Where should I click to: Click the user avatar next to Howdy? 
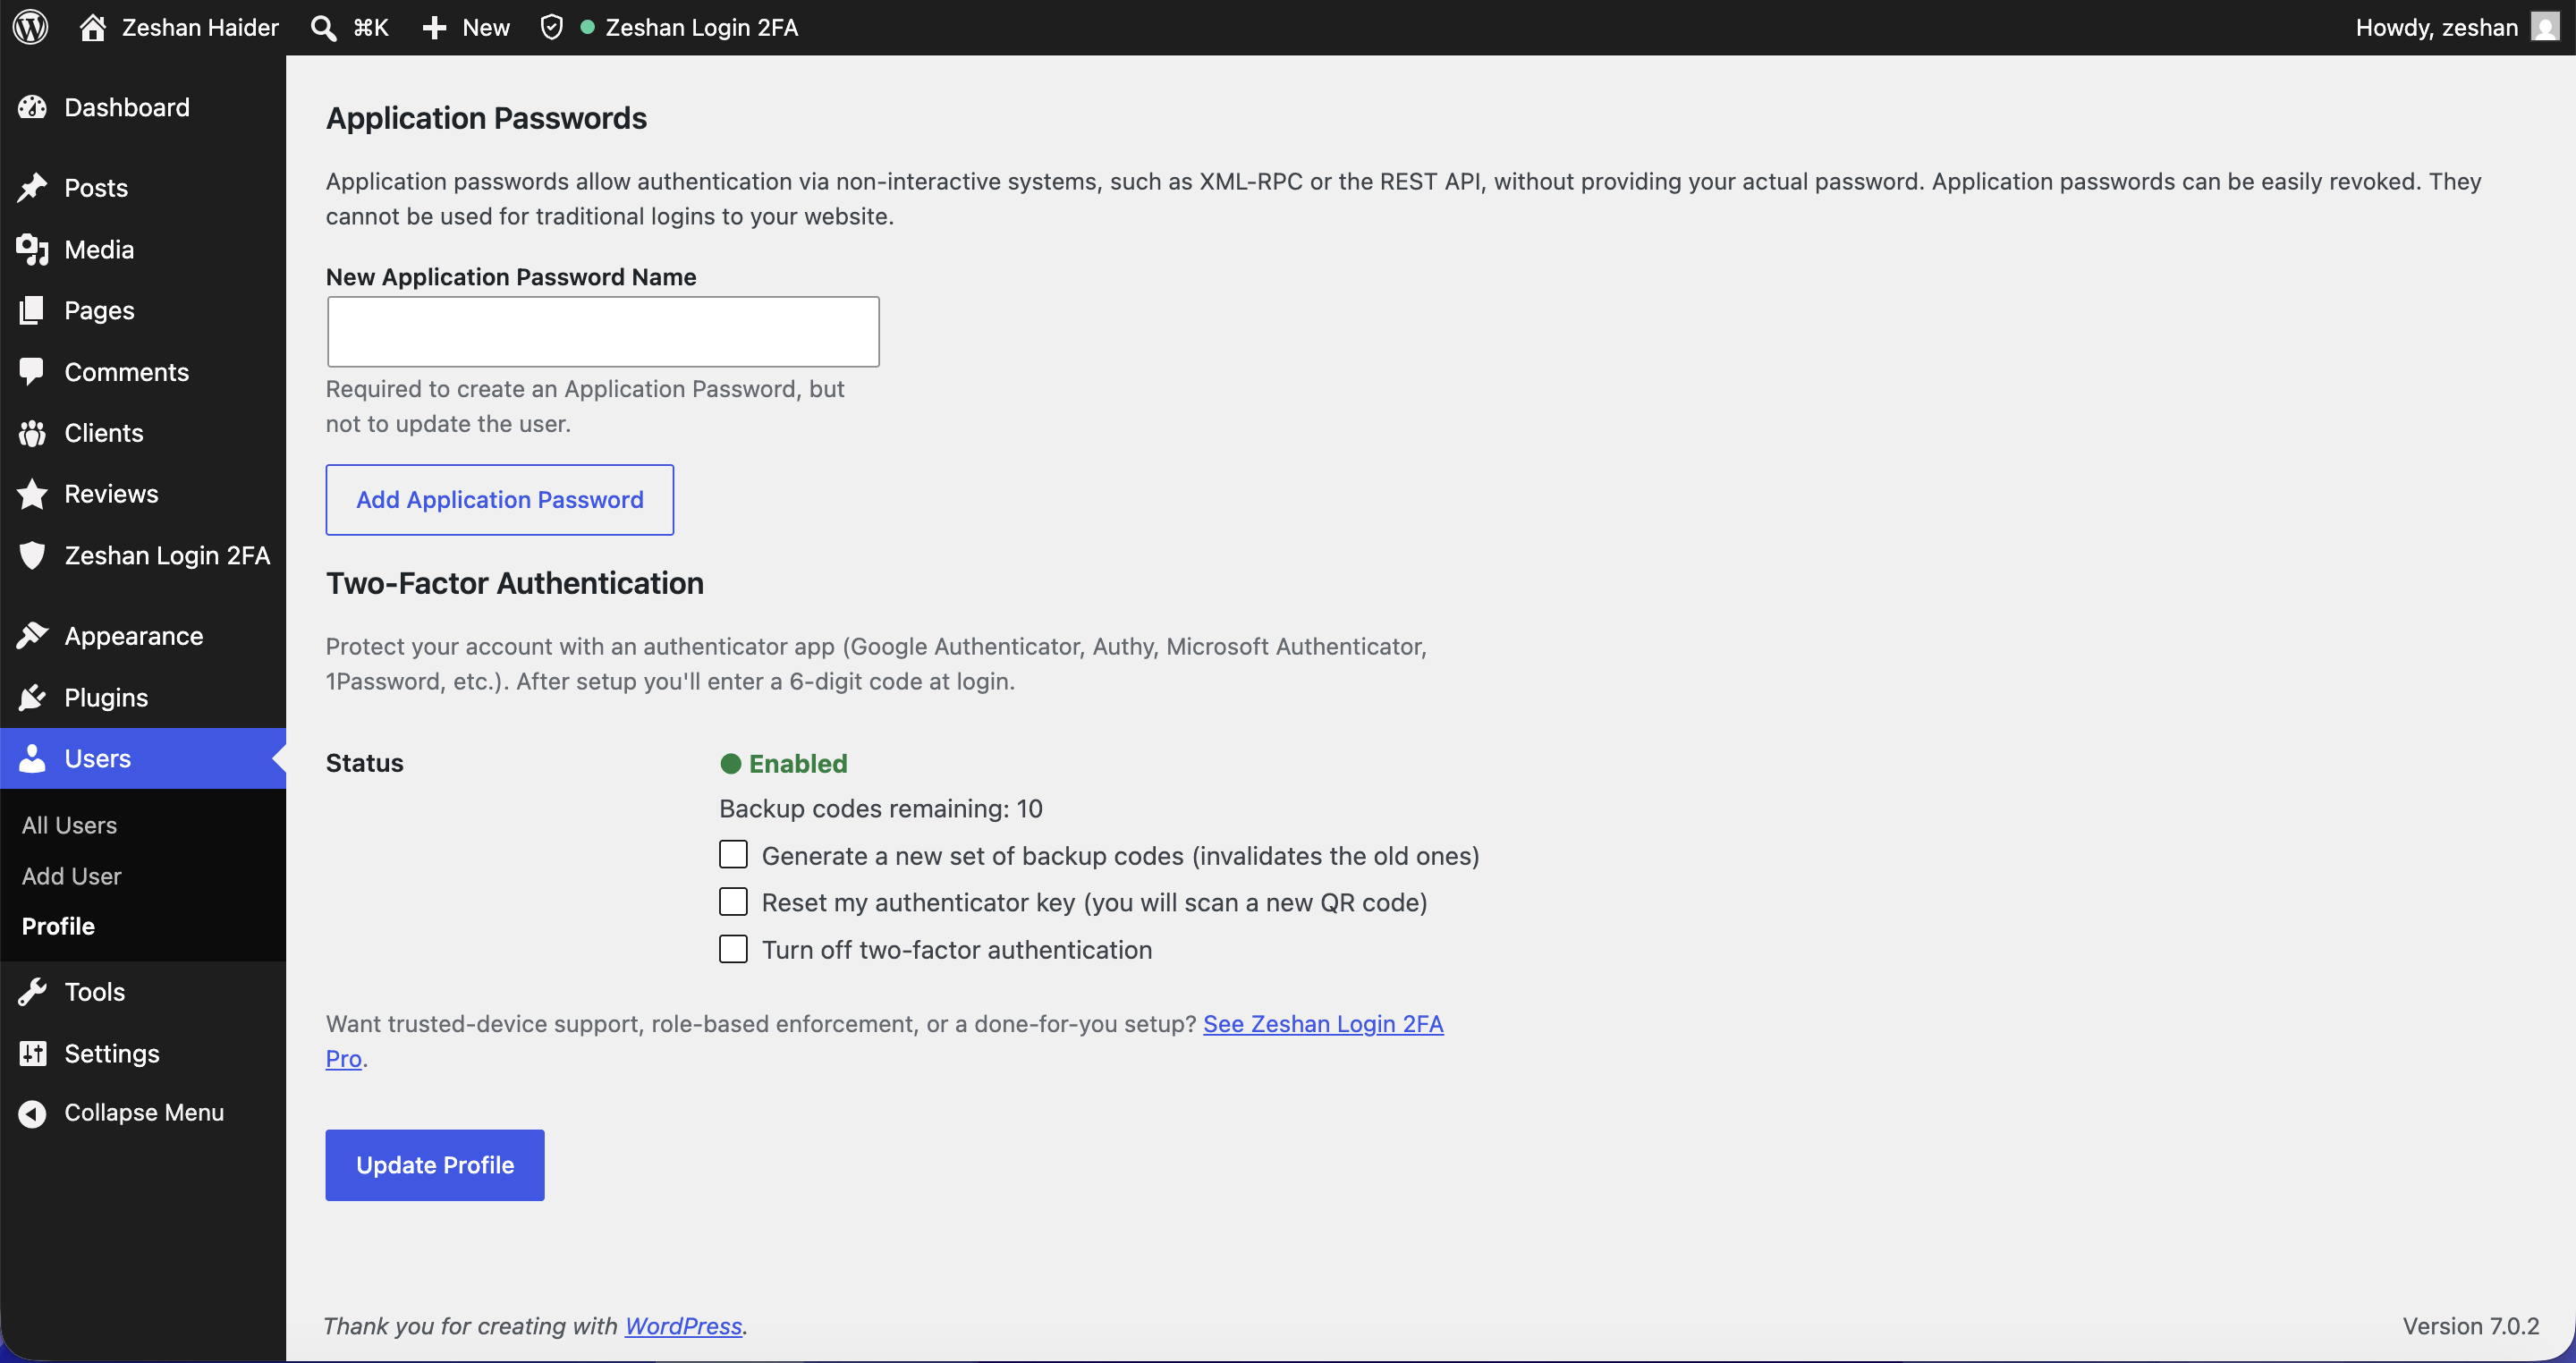pyautogui.click(x=2545, y=27)
